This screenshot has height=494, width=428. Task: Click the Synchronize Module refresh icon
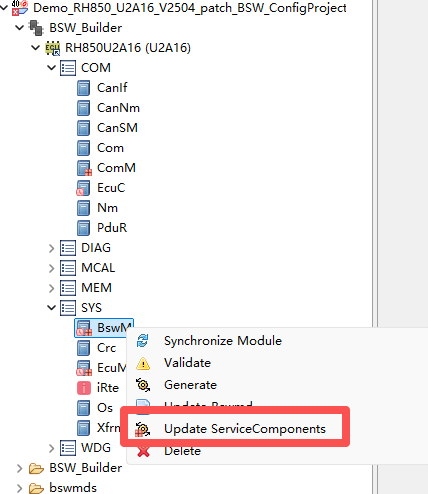[143, 341]
